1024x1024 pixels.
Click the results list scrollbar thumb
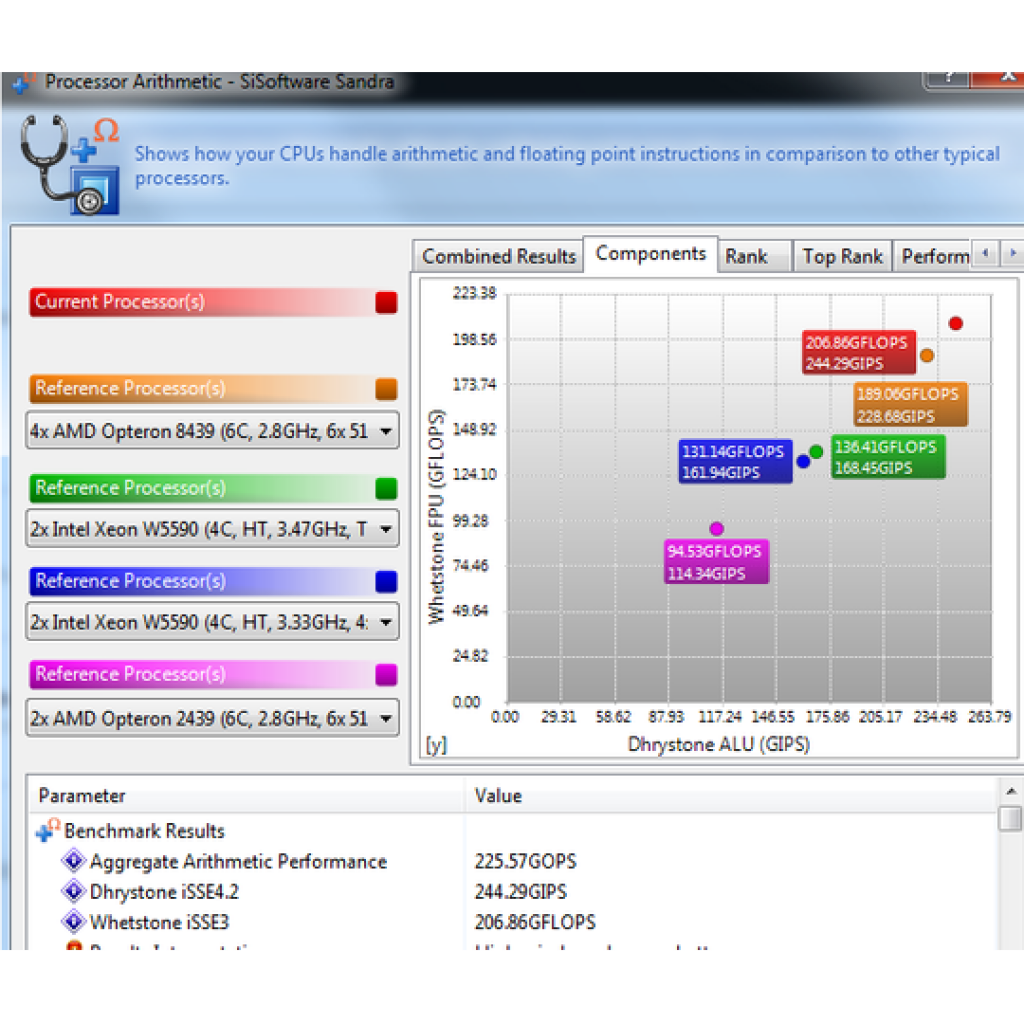coord(1010,818)
